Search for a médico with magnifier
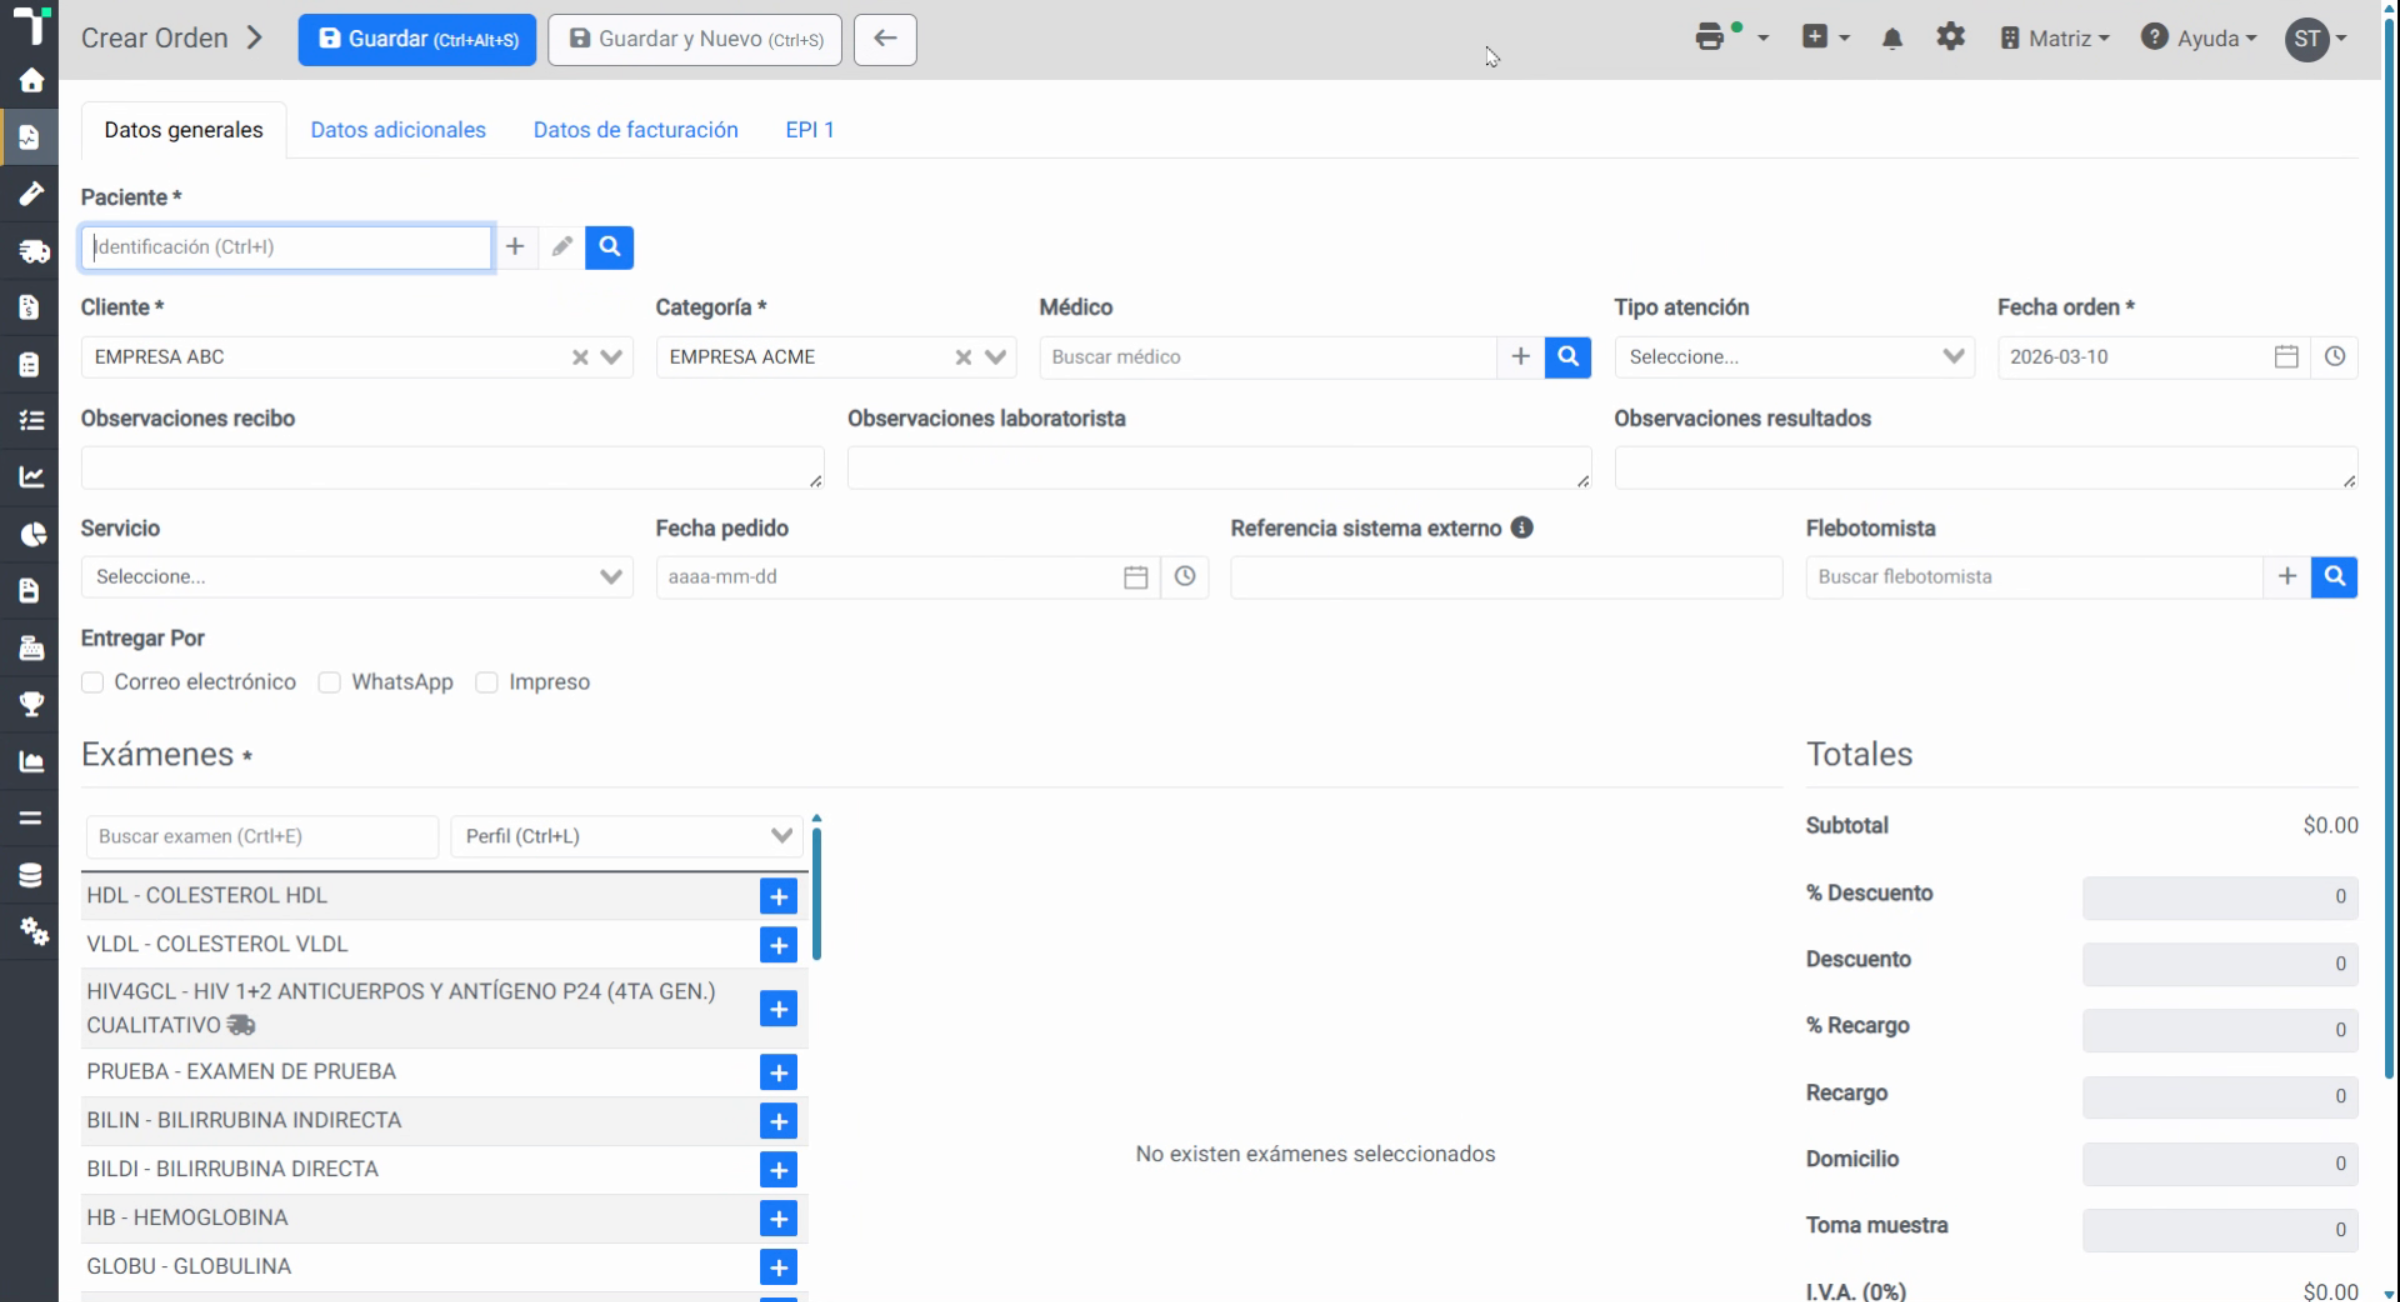The width and height of the screenshot is (2400, 1302). [x=1568, y=357]
